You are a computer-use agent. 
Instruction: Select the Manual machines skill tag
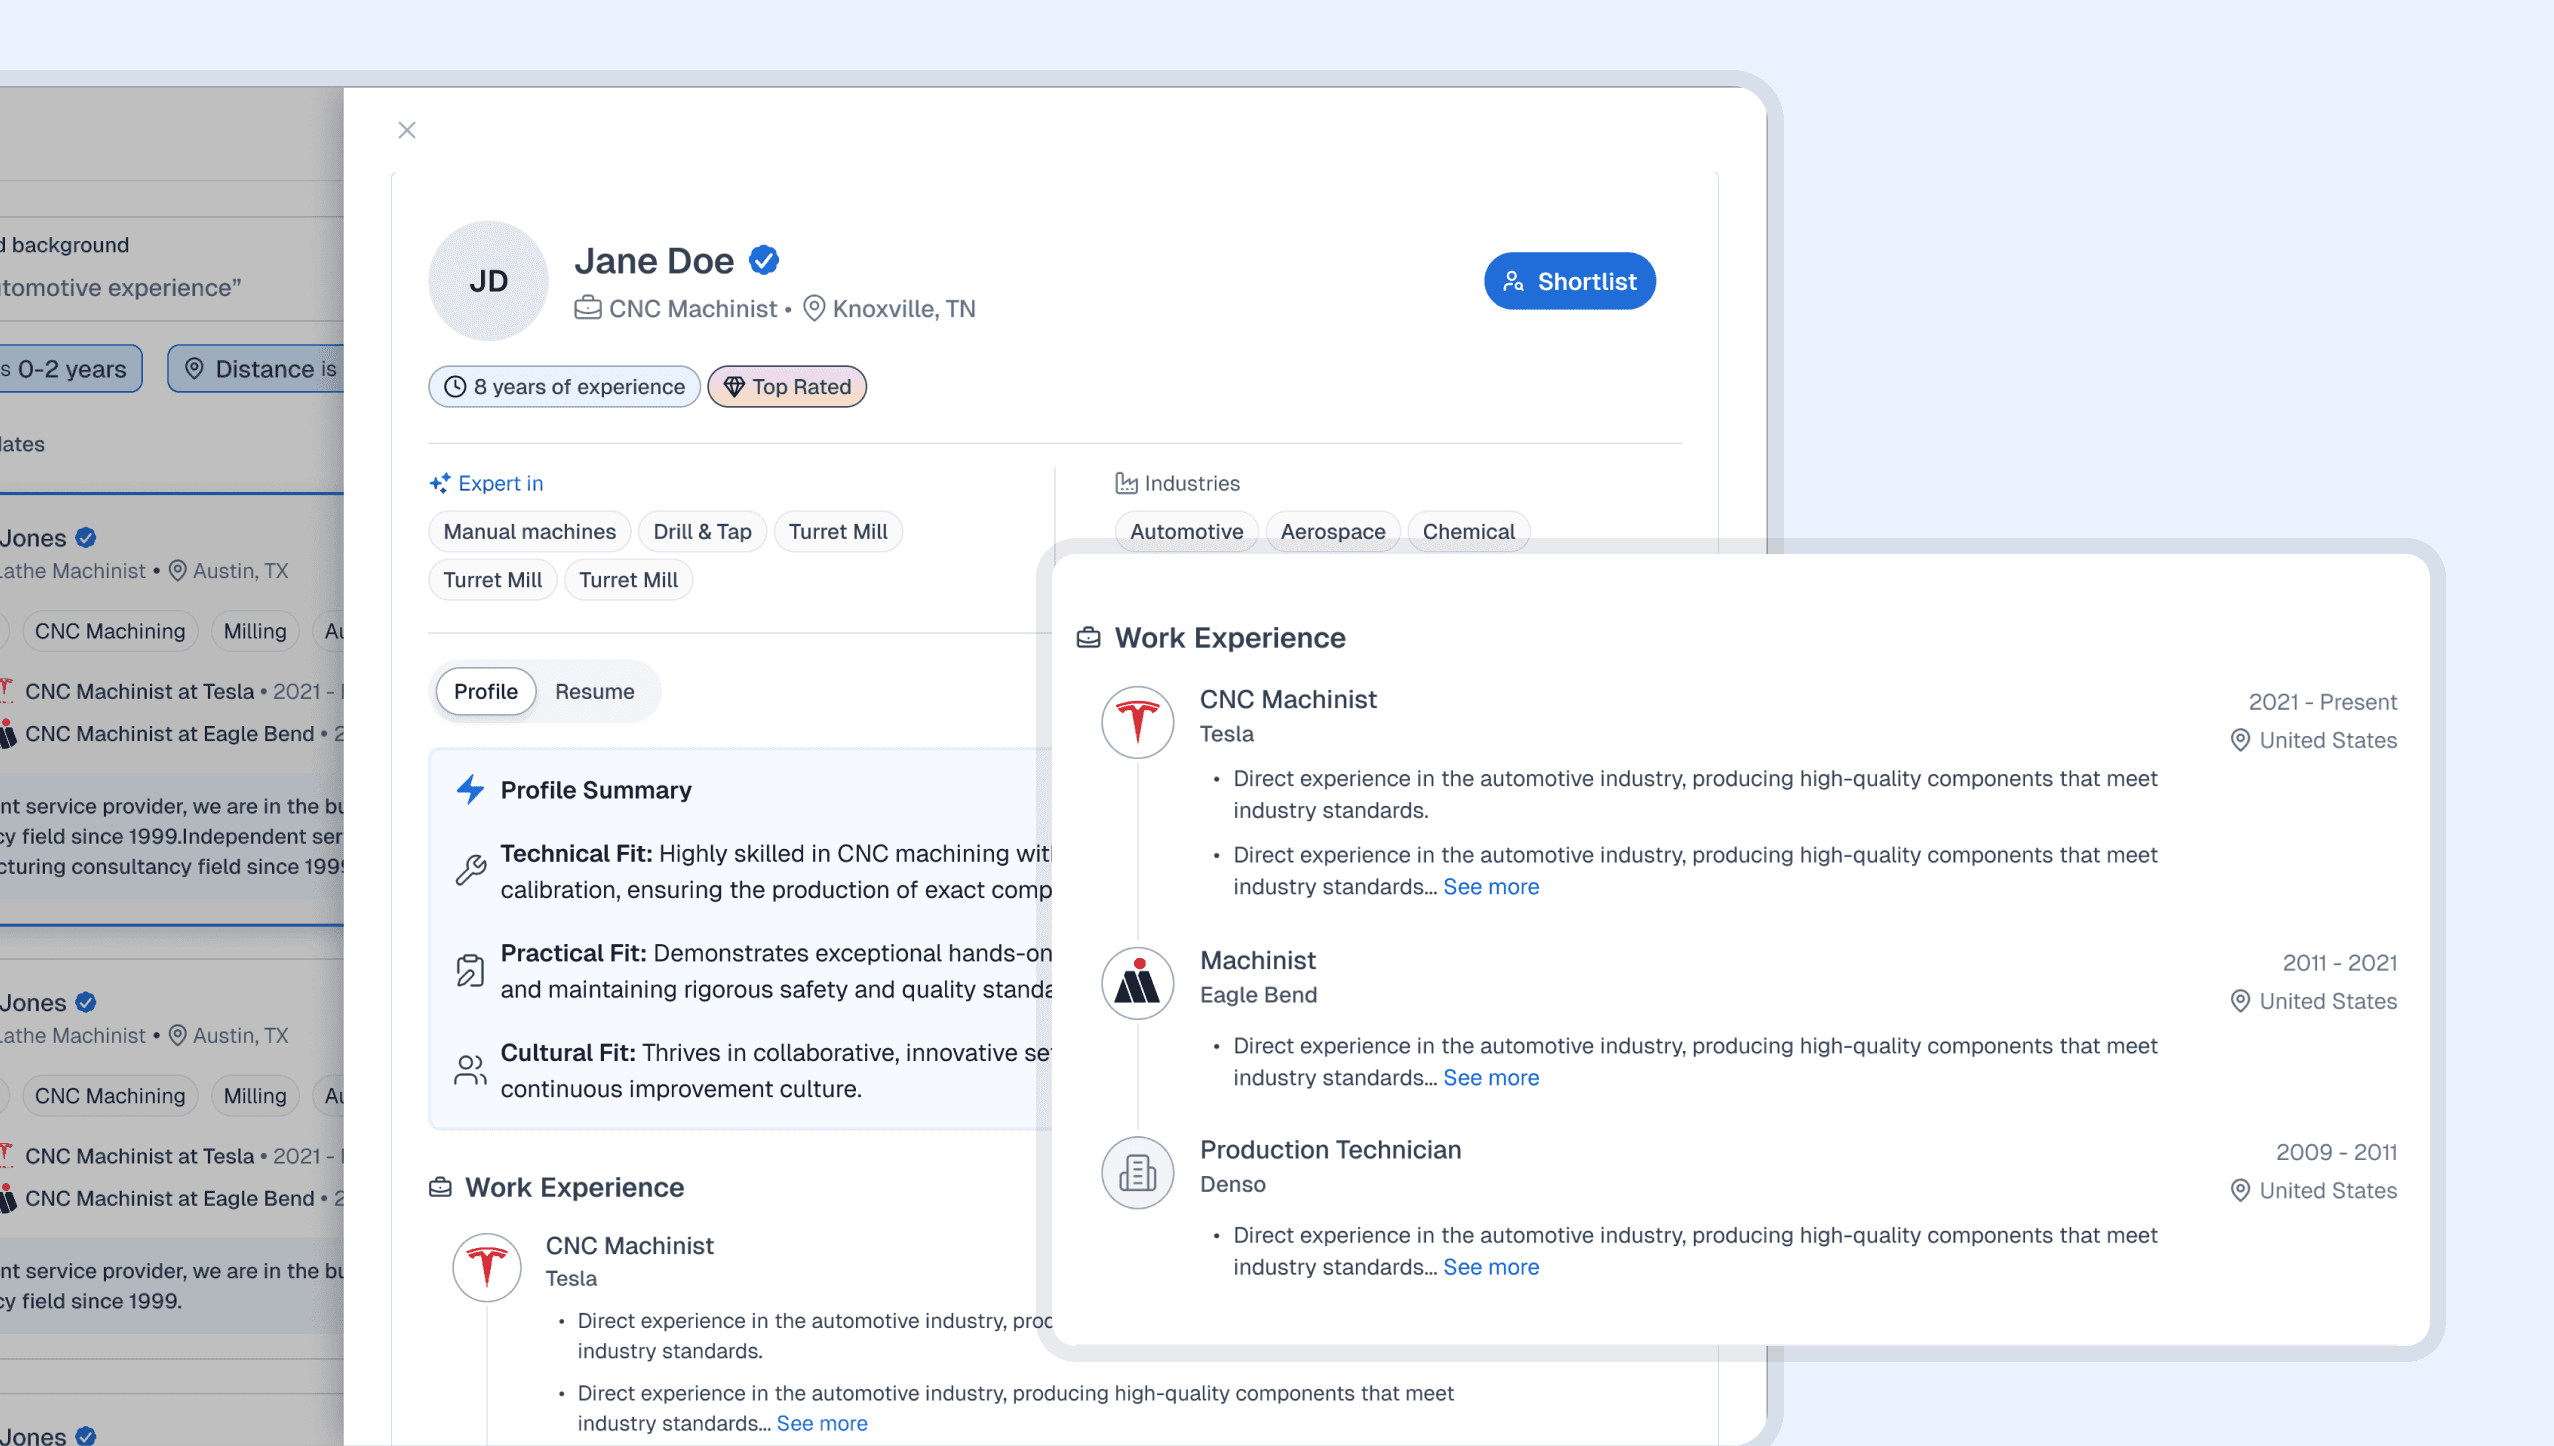[x=529, y=532]
